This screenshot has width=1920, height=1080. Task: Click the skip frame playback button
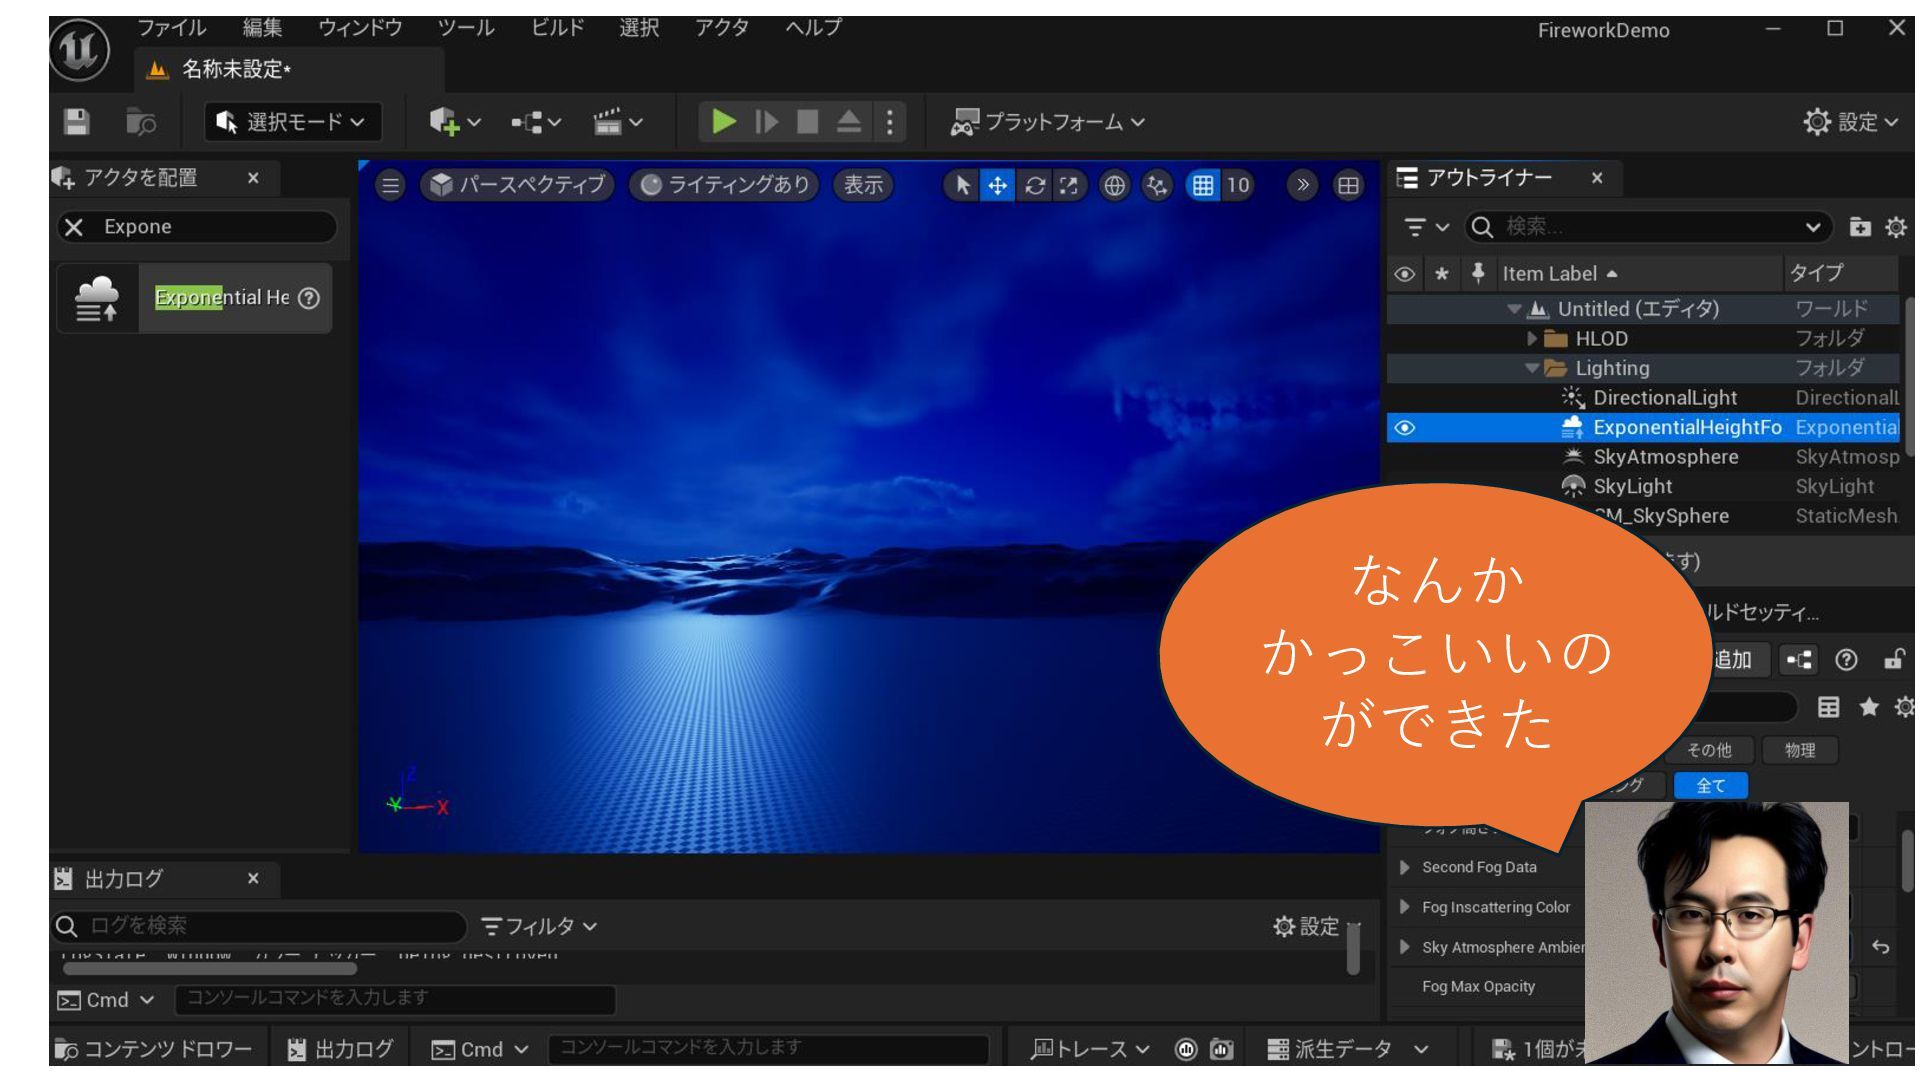(767, 122)
